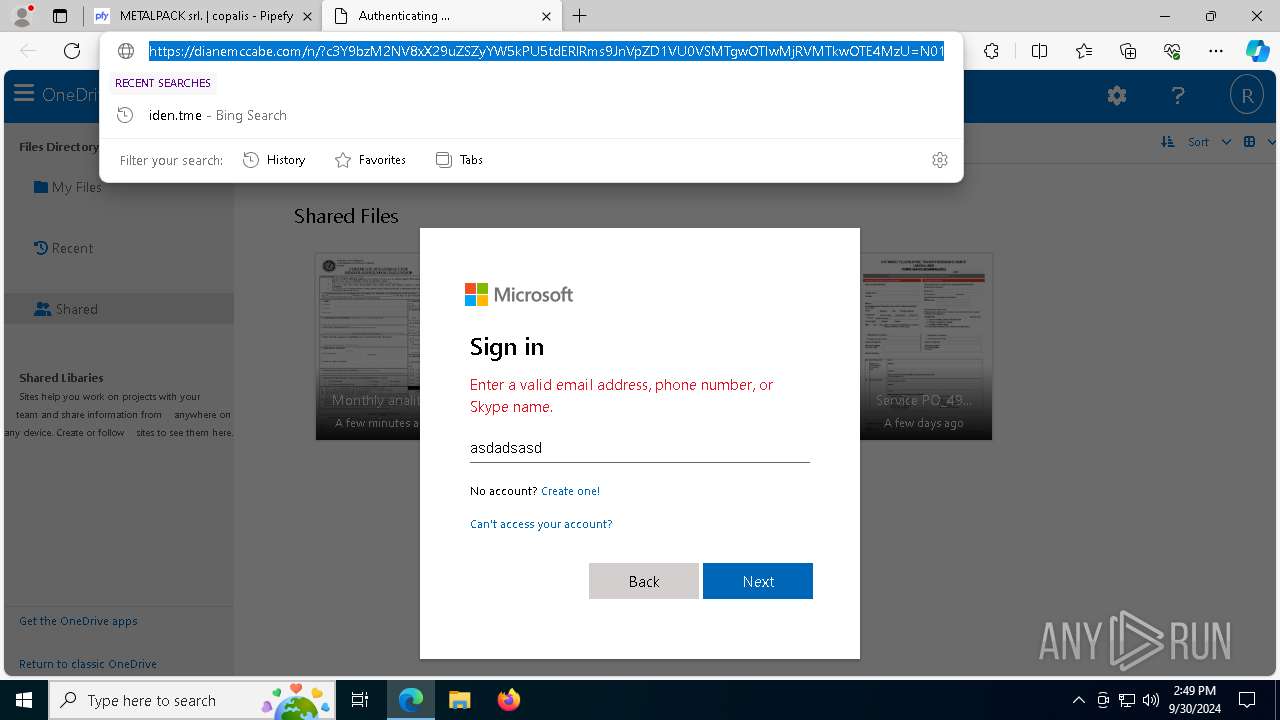The height and width of the screenshot is (720, 1280).
Task: Close the Authenticating tab
Action: click(546, 16)
